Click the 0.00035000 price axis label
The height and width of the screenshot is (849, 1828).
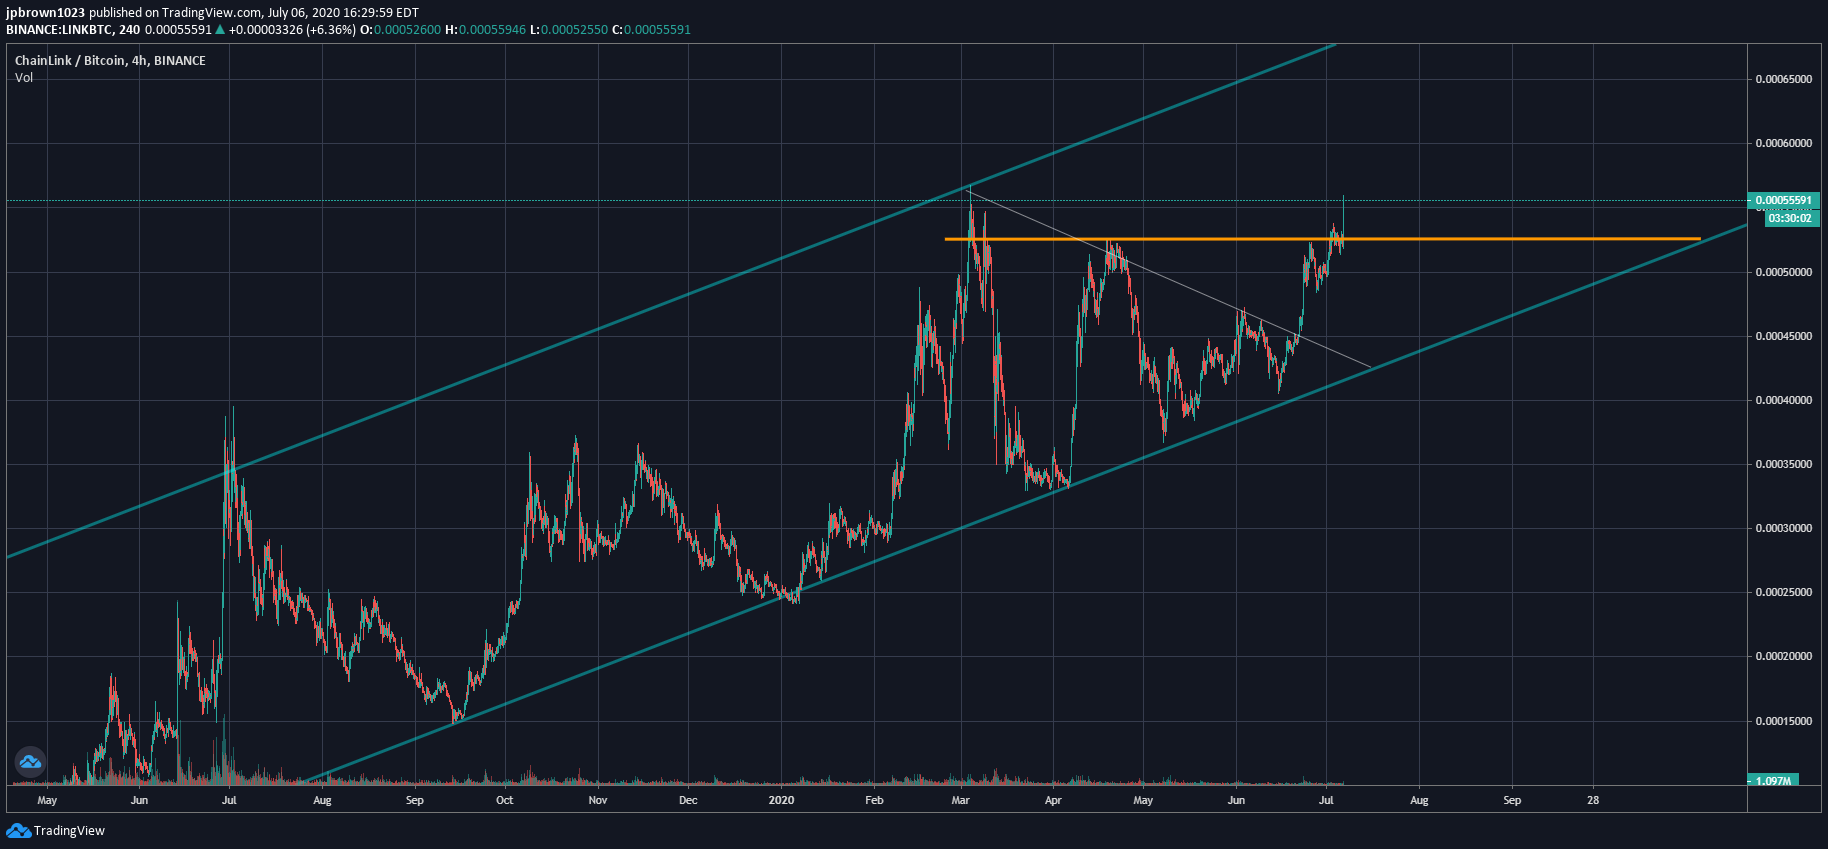(x=1783, y=464)
